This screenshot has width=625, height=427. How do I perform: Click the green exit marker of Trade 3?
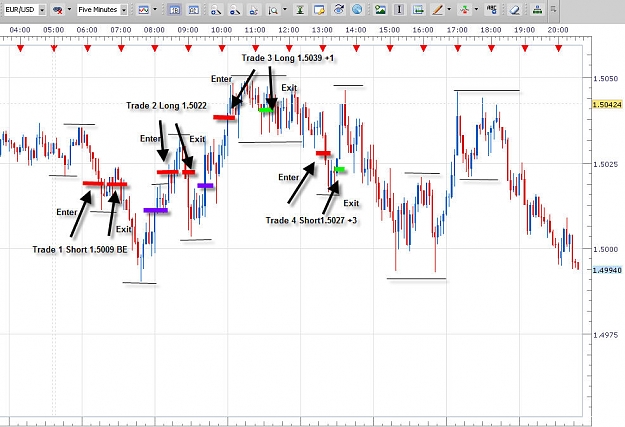tap(266, 109)
